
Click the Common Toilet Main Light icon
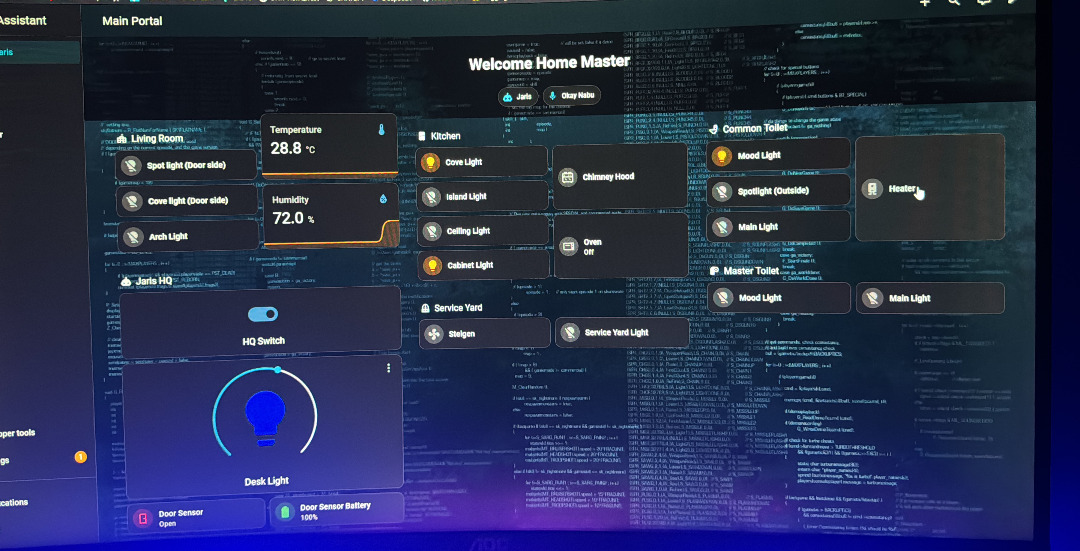coord(722,227)
